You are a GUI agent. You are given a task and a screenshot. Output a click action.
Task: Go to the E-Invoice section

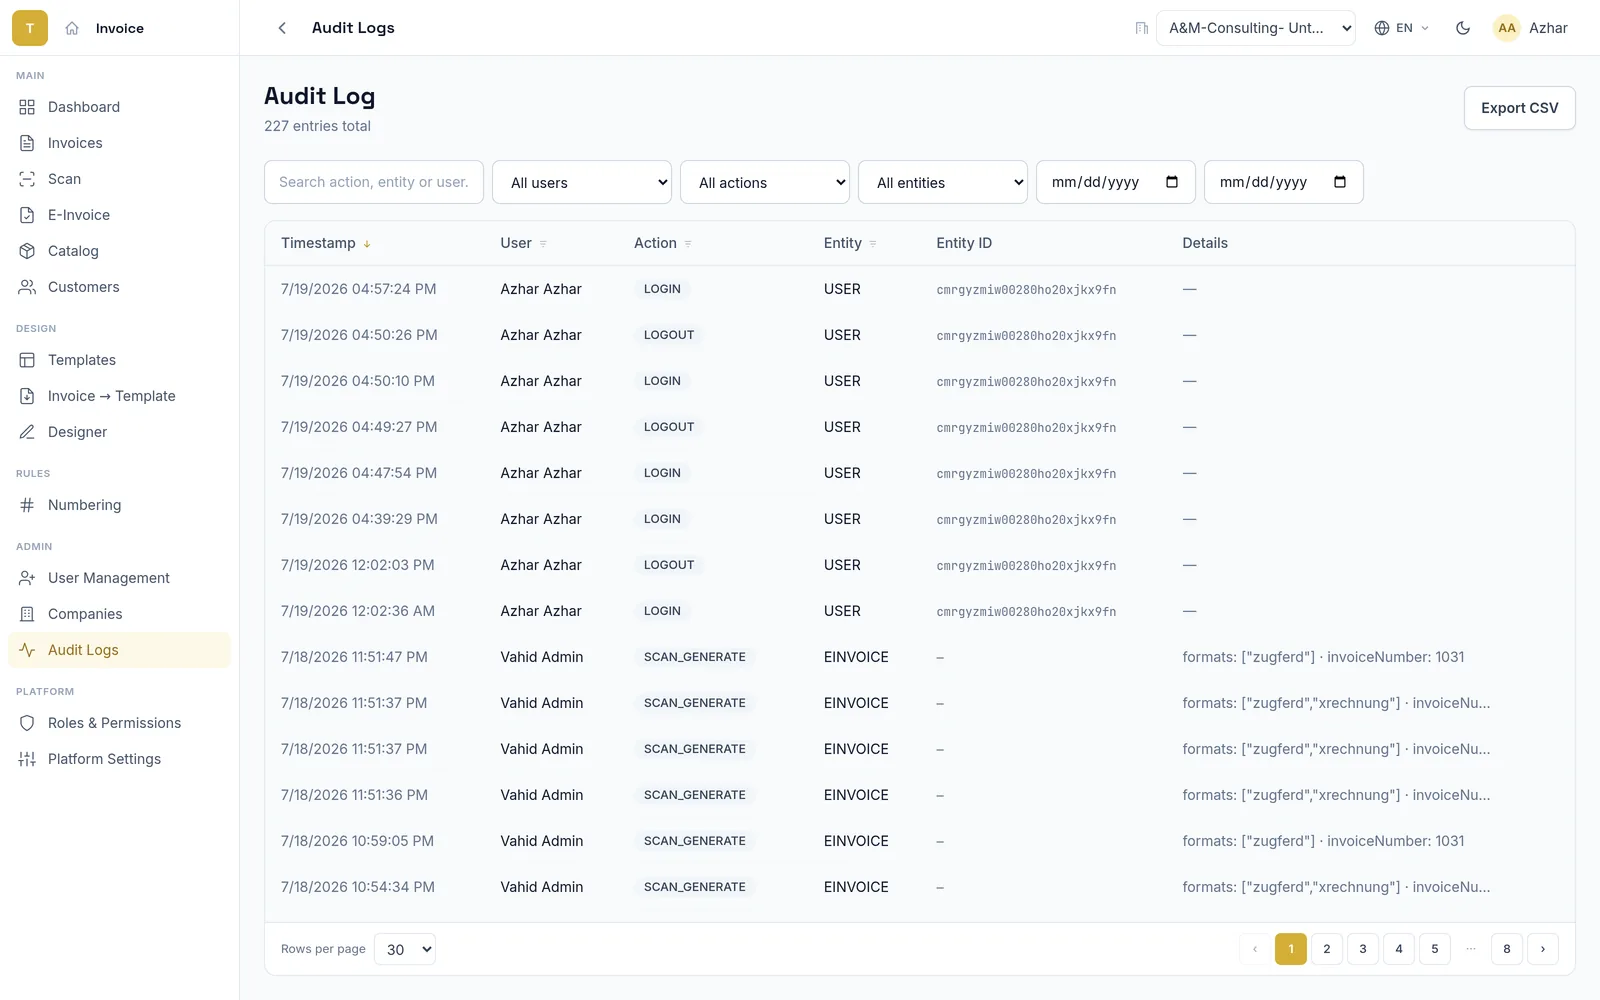pos(119,215)
